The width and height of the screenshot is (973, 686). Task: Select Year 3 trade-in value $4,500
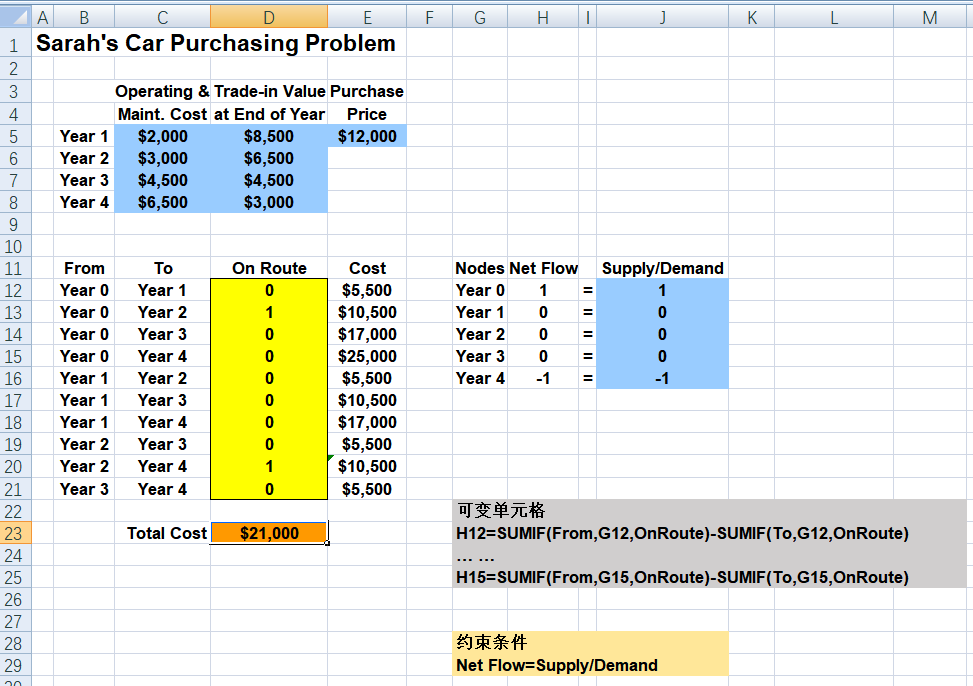coord(269,180)
